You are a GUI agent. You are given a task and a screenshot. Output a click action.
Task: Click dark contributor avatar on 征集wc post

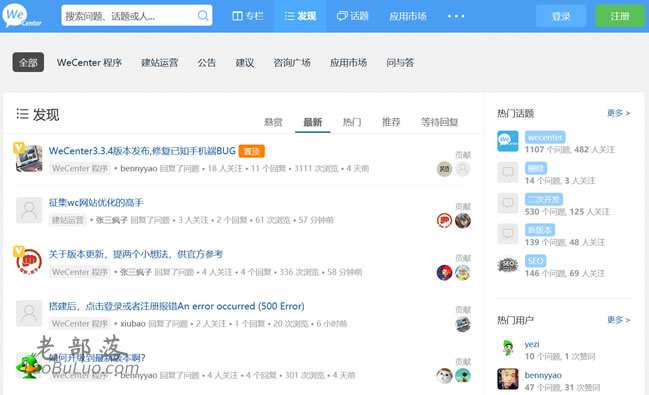pos(463,220)
